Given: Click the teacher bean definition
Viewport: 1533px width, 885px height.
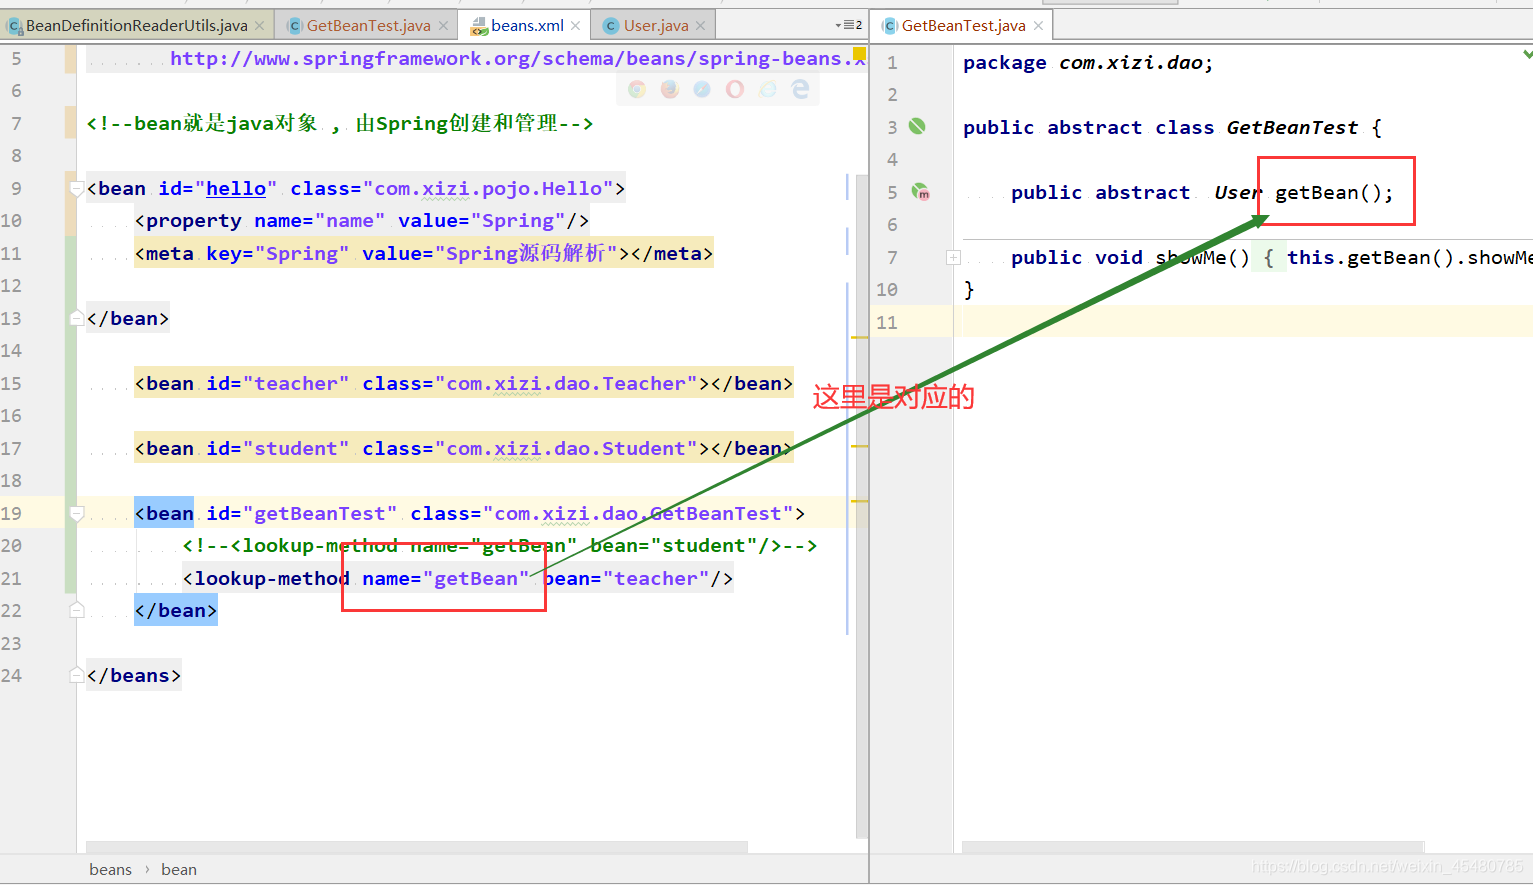Looking at the screenshot, I should point(464,383).
